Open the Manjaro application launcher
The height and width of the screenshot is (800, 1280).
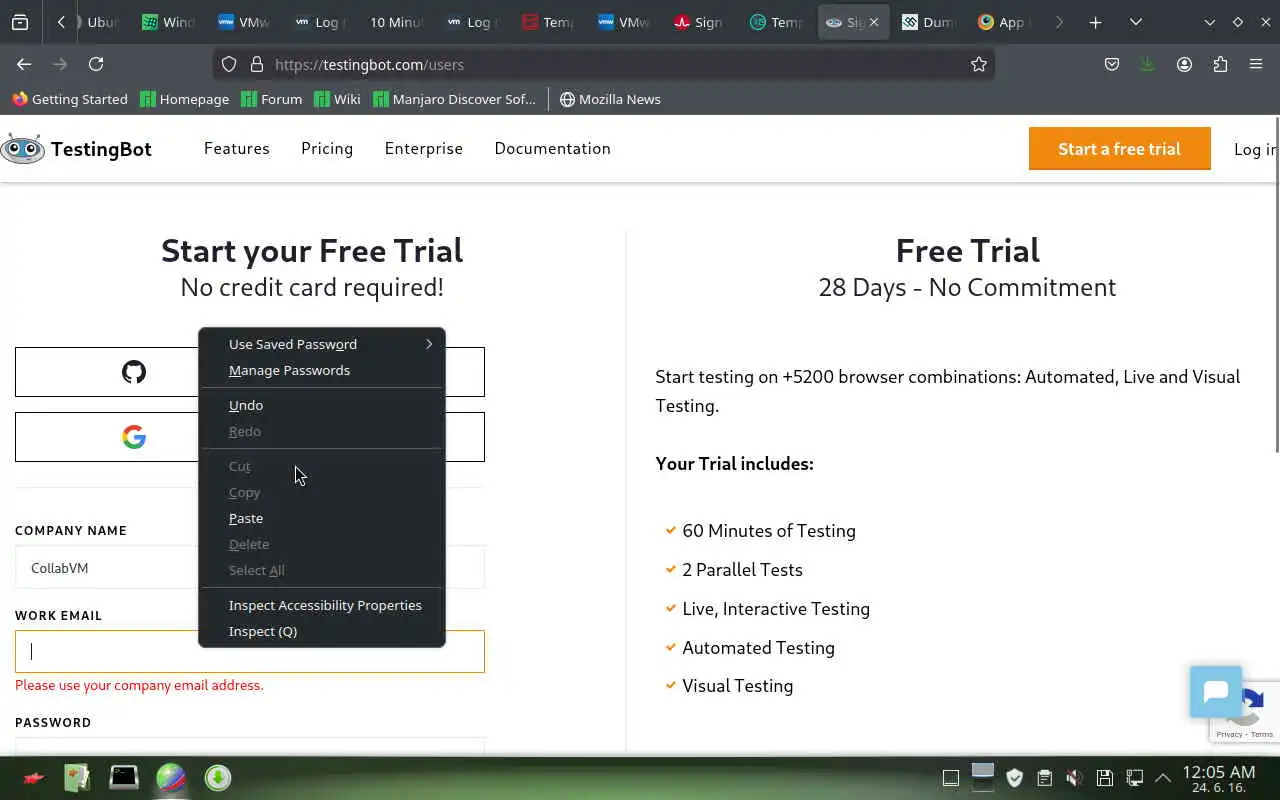point(33,778)
